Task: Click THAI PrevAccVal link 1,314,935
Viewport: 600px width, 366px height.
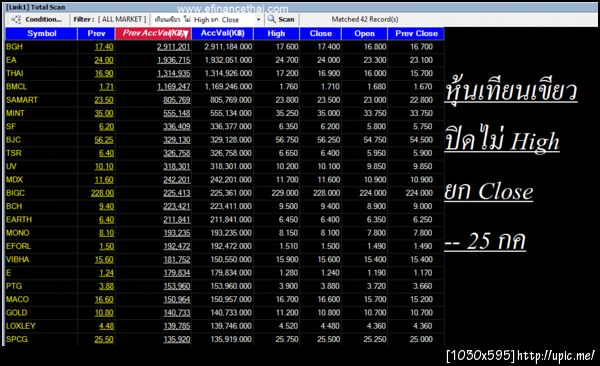Action: [x=174, y=73]
